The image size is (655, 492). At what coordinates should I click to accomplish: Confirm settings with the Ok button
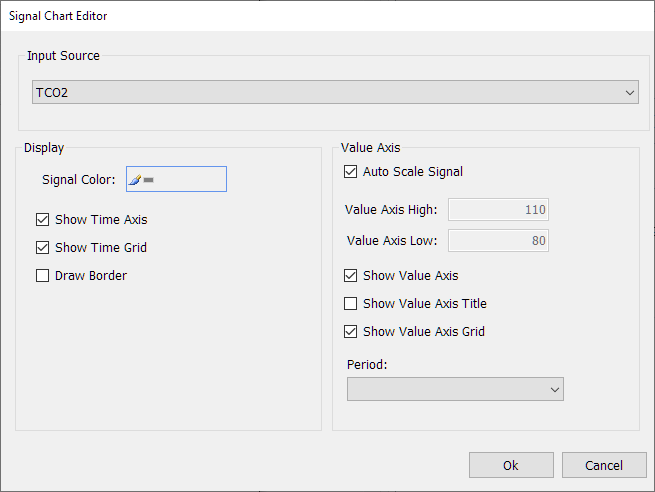(x=511, y=465)
